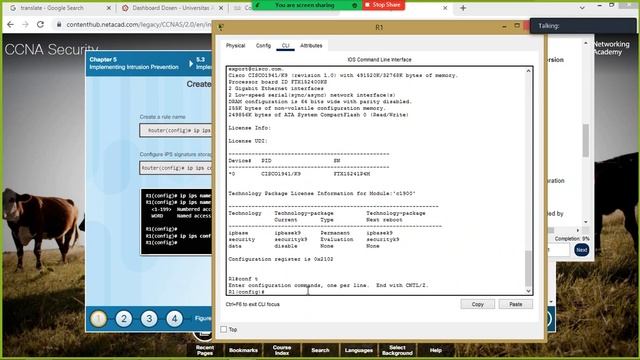This screenshot has height=360, width=640.
Task: Click the rule name command field
Action: [176, 130]
